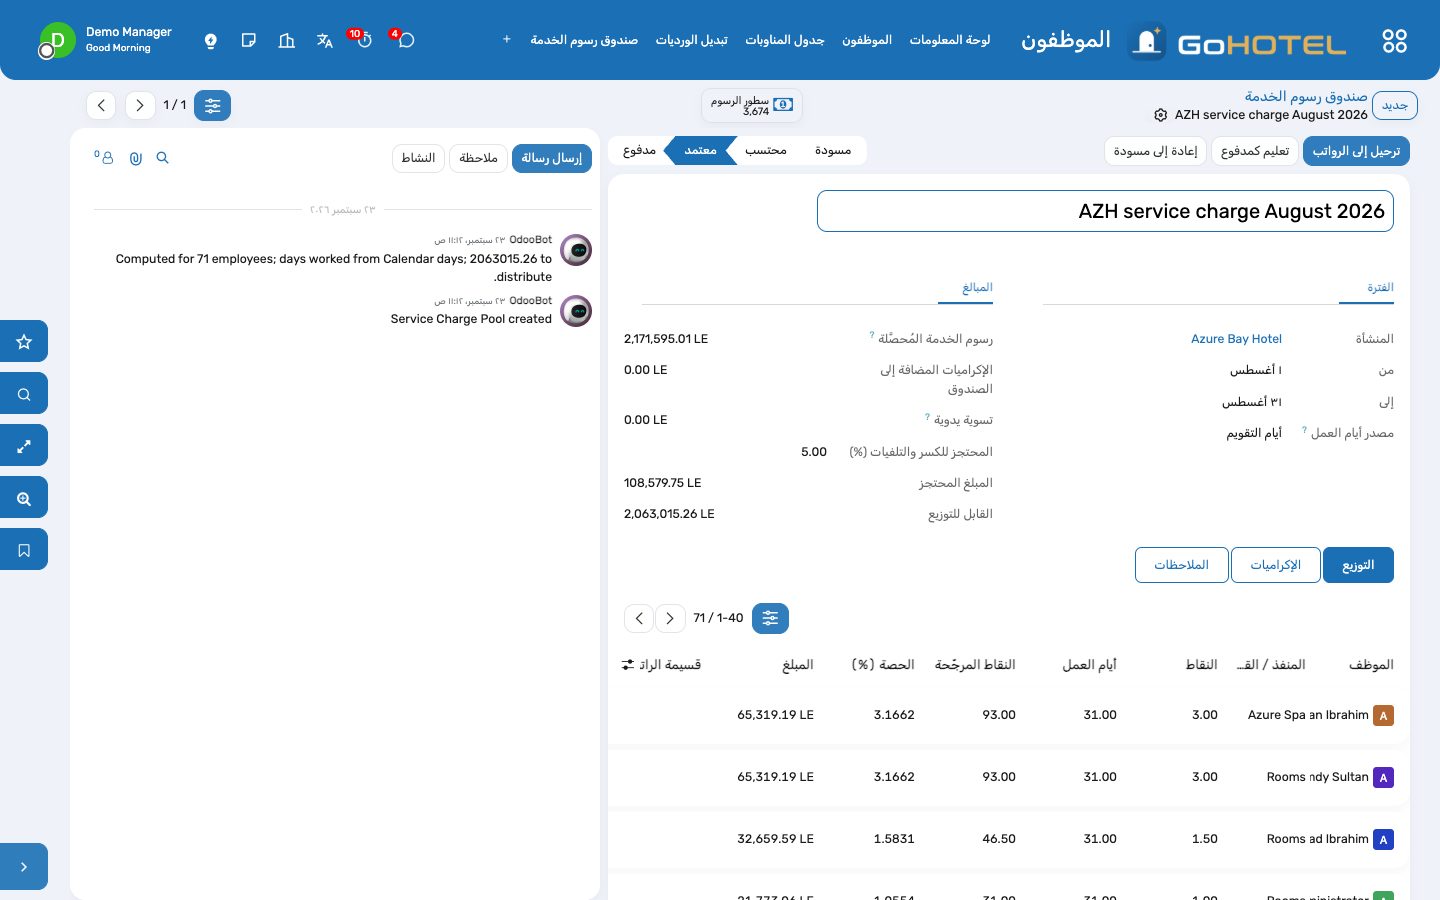Open the record view settings sliders button
The image size is (1440, 900).
(212, 105)
